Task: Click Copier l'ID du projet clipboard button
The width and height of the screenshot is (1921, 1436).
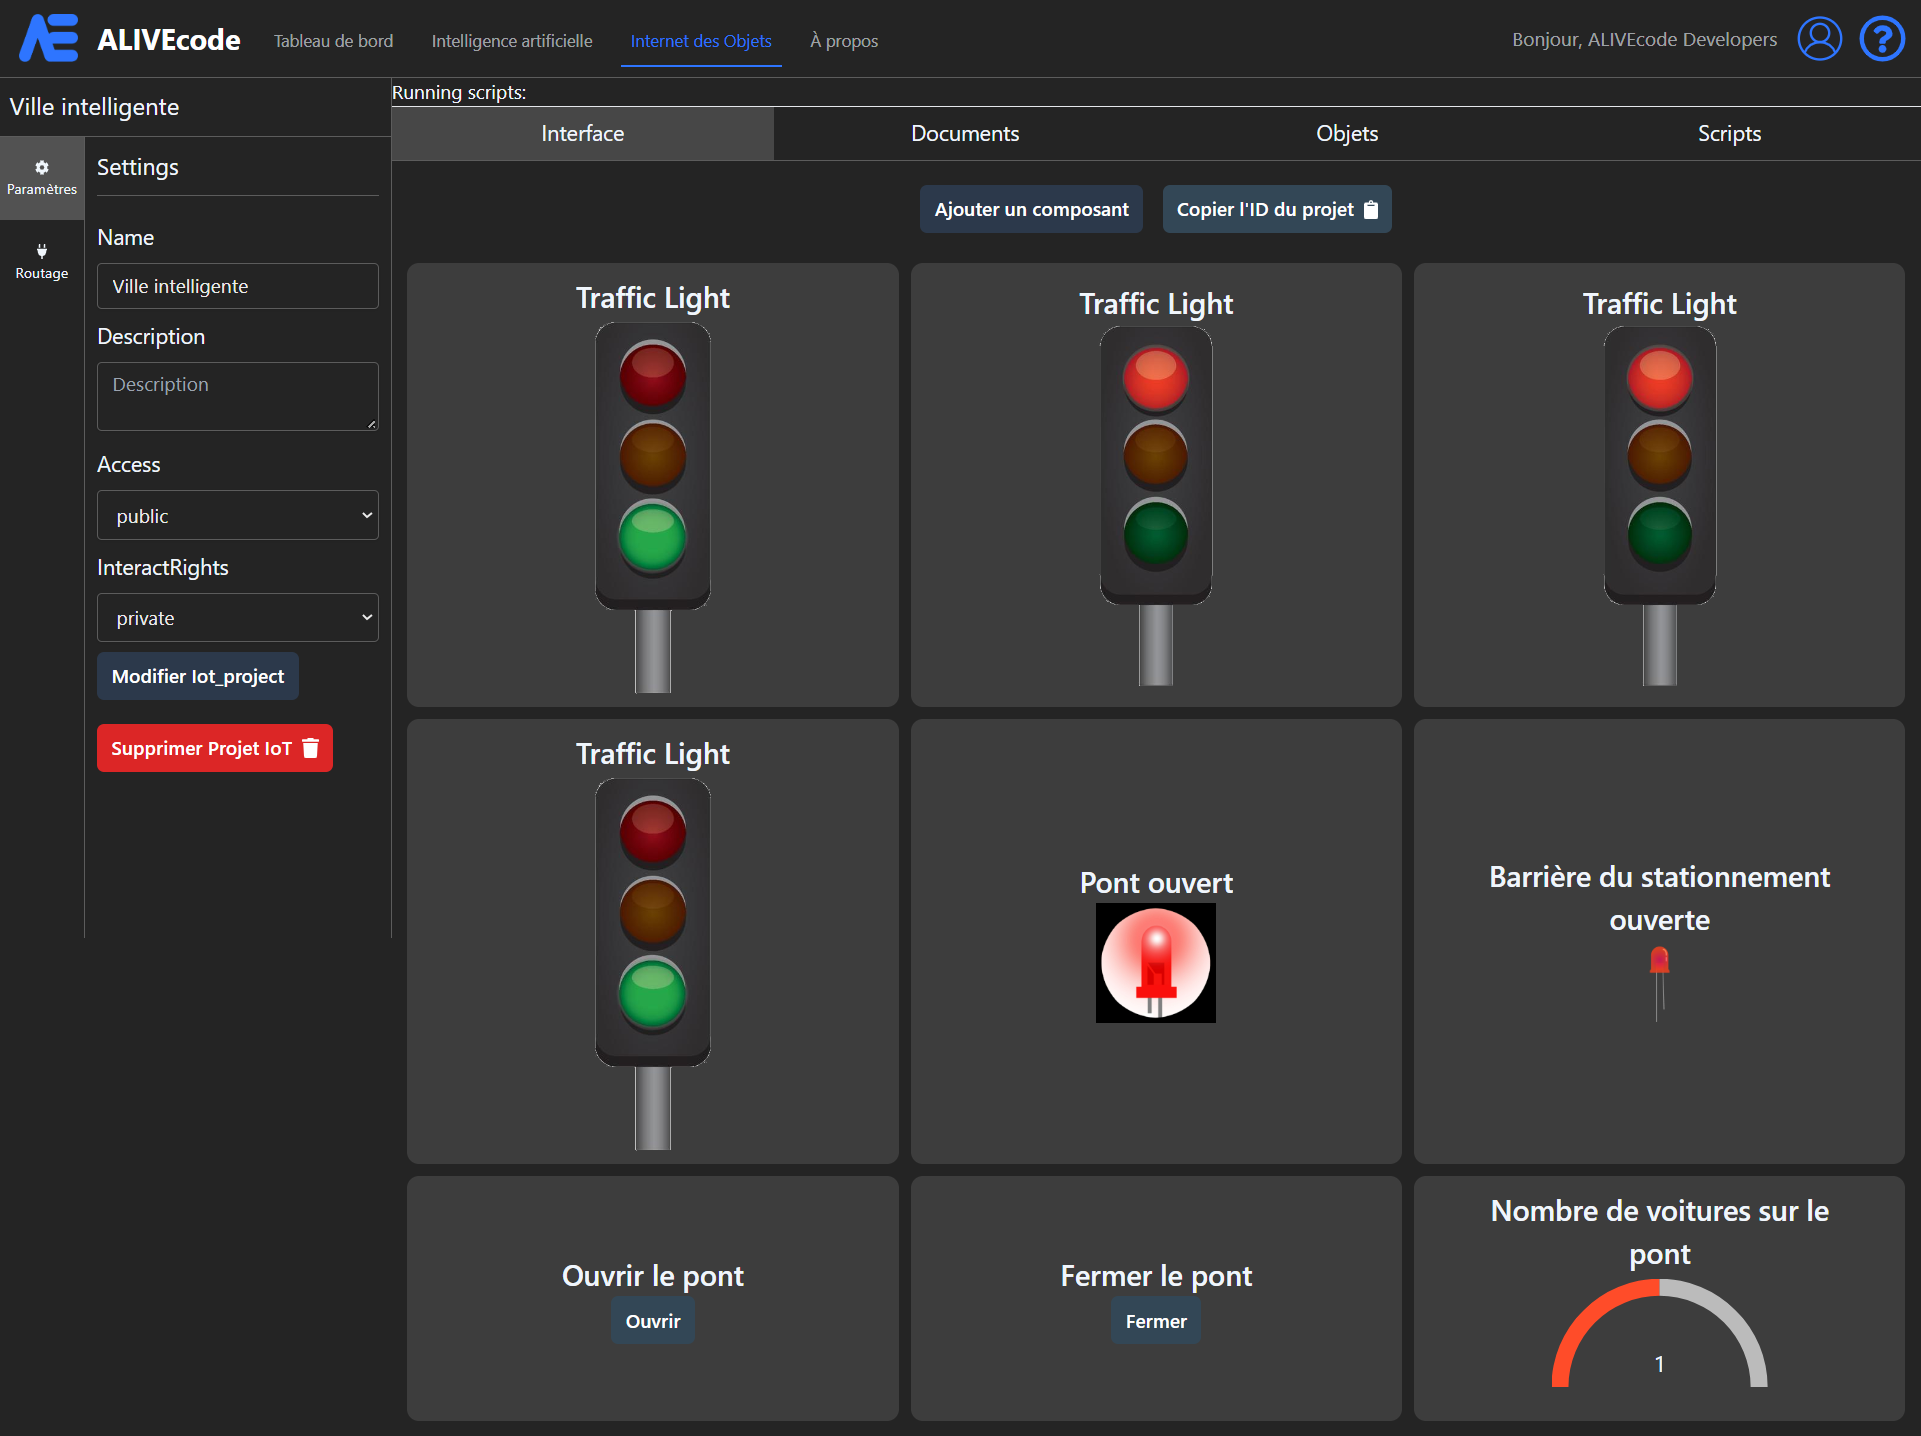Action: [x=1276, y=209]
